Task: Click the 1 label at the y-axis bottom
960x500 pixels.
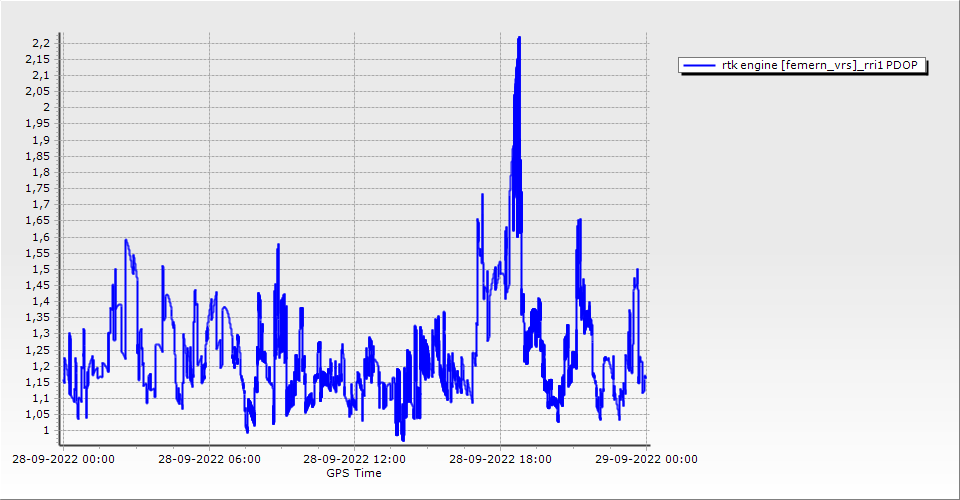Action: click(46, 431)
